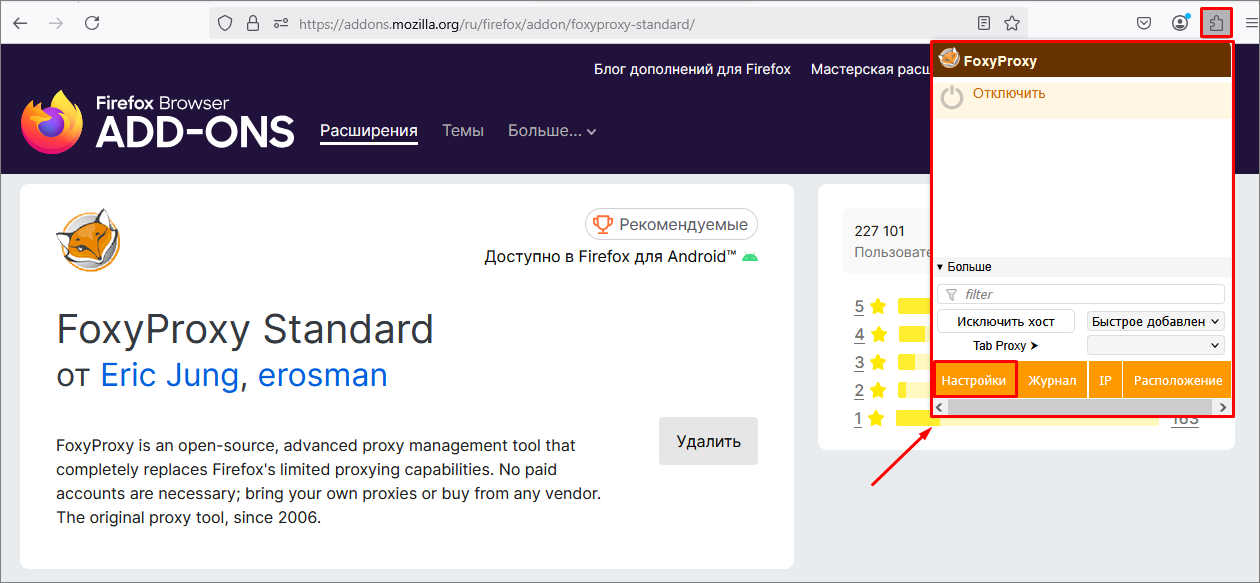The height and width of the screenshot is (583, 1260).
Task: Reload the add-ons page
Action: point(92,22)
